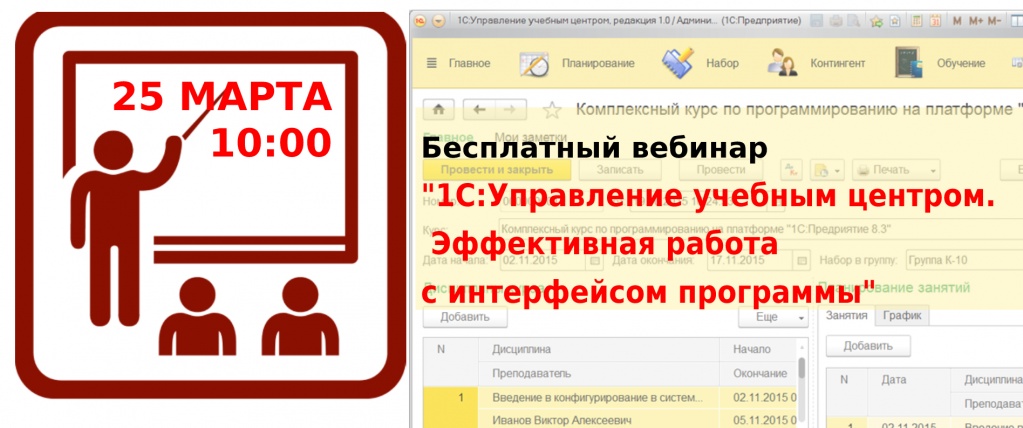Click the 1C logo icon in title bar

coord(421,21)
